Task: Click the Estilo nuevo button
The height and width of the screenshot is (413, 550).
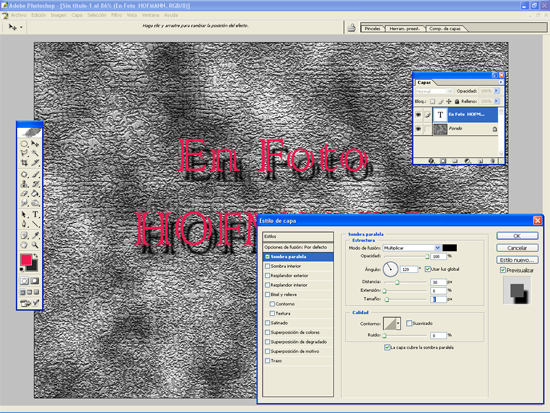Action: tap(517, 260)
